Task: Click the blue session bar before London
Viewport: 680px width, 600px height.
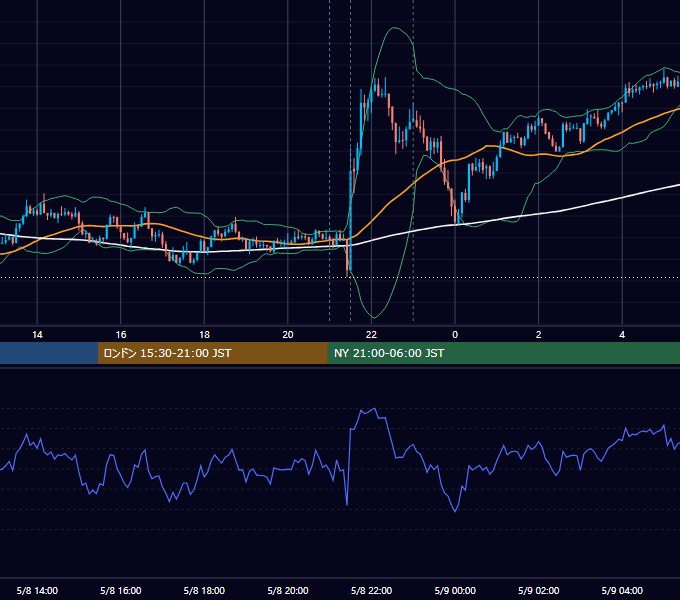Action: click(49, 353)
